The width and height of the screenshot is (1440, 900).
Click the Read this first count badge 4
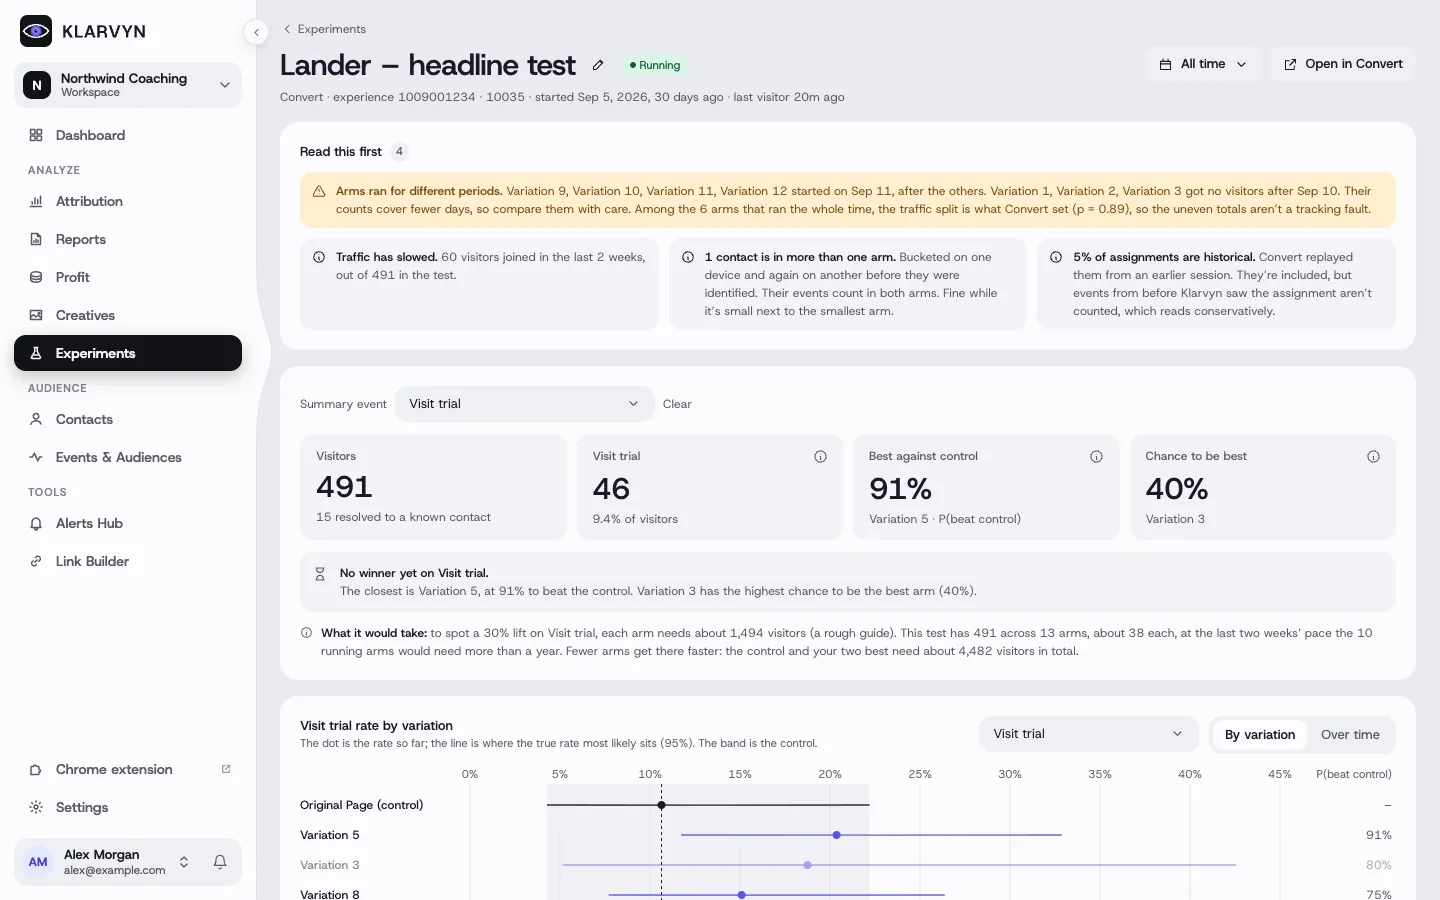pyautogui.click(x=399, y=152)
